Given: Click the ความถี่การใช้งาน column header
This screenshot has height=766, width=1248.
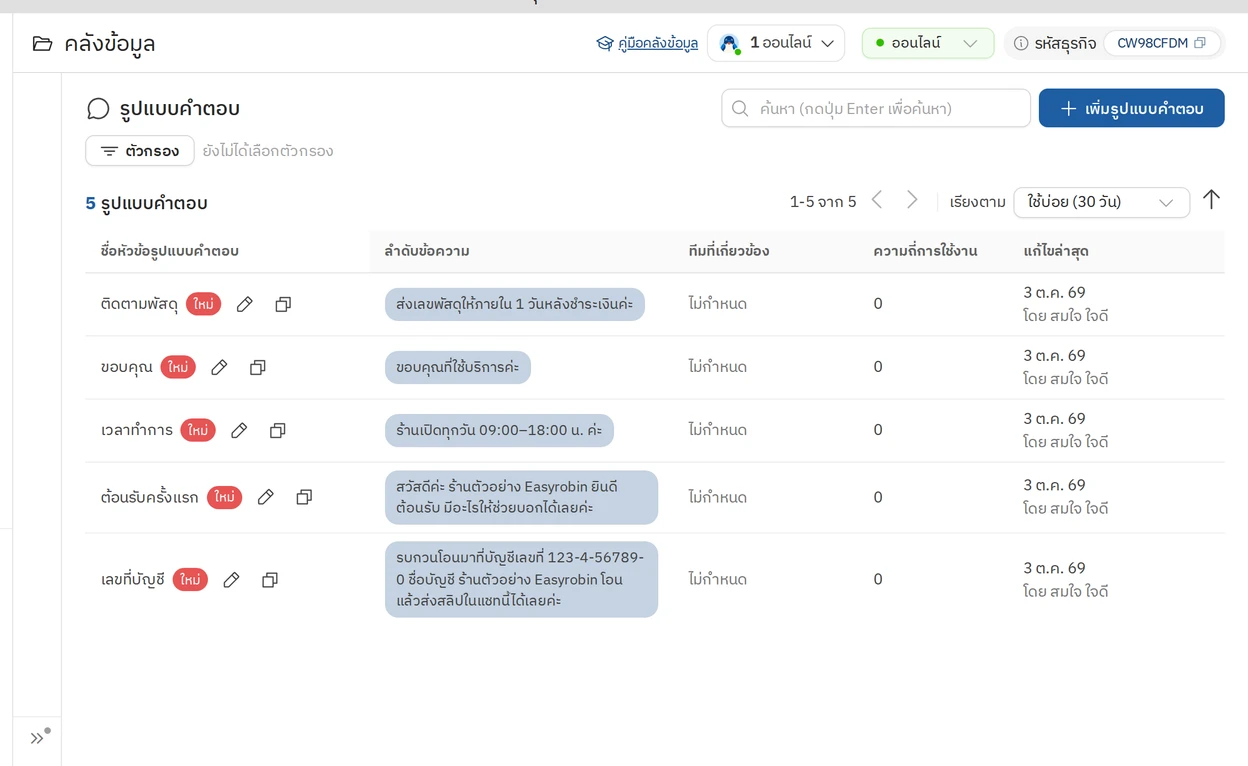Looking at the screenshot, I should [x=925, y=251].
